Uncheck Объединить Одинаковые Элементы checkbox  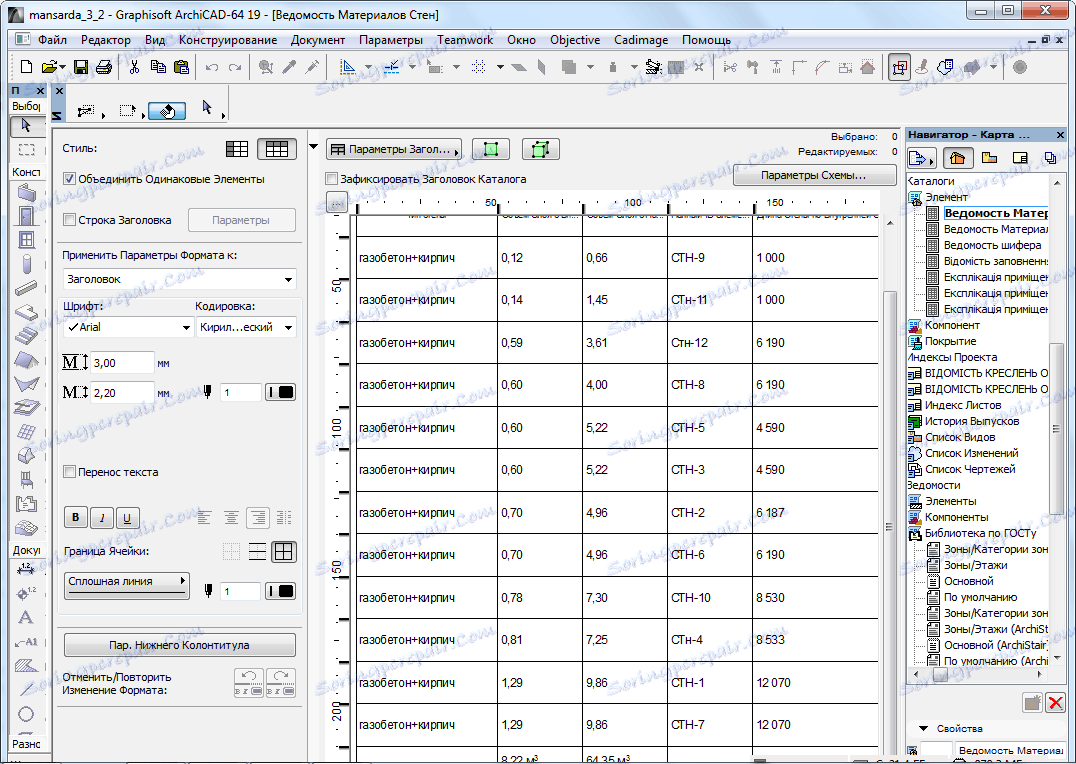pyautogui.click(x=70, y=179)
